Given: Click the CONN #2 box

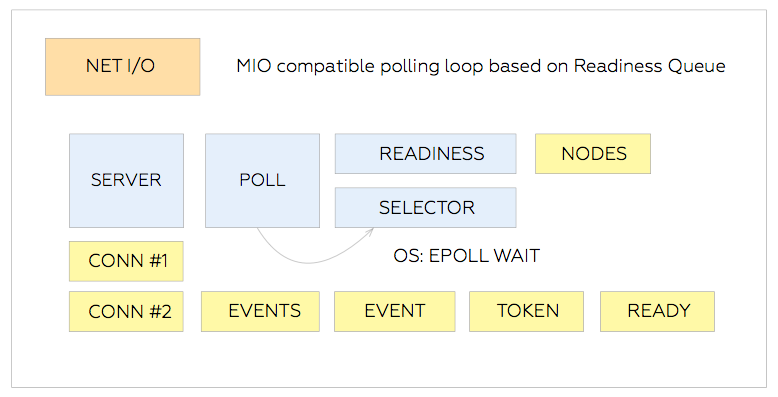Looking at the screenshot, I should [127, 312].
